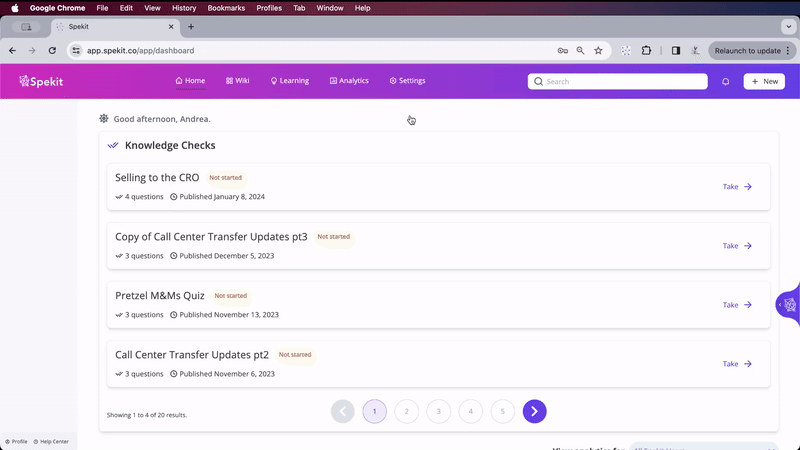Jump to page 3 of results

pyautogui.click(x=438, y=411)
